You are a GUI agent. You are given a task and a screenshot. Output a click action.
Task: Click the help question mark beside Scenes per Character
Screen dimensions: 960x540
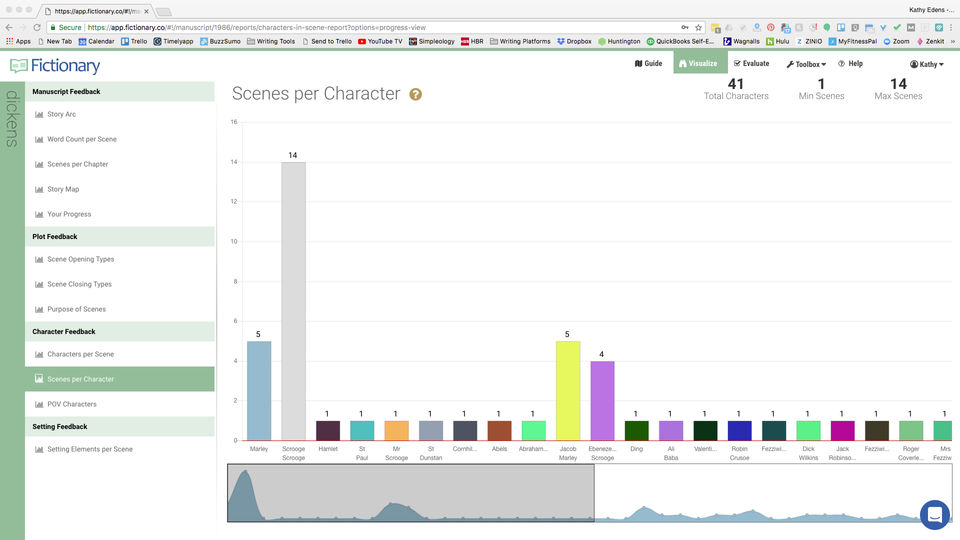415,94
